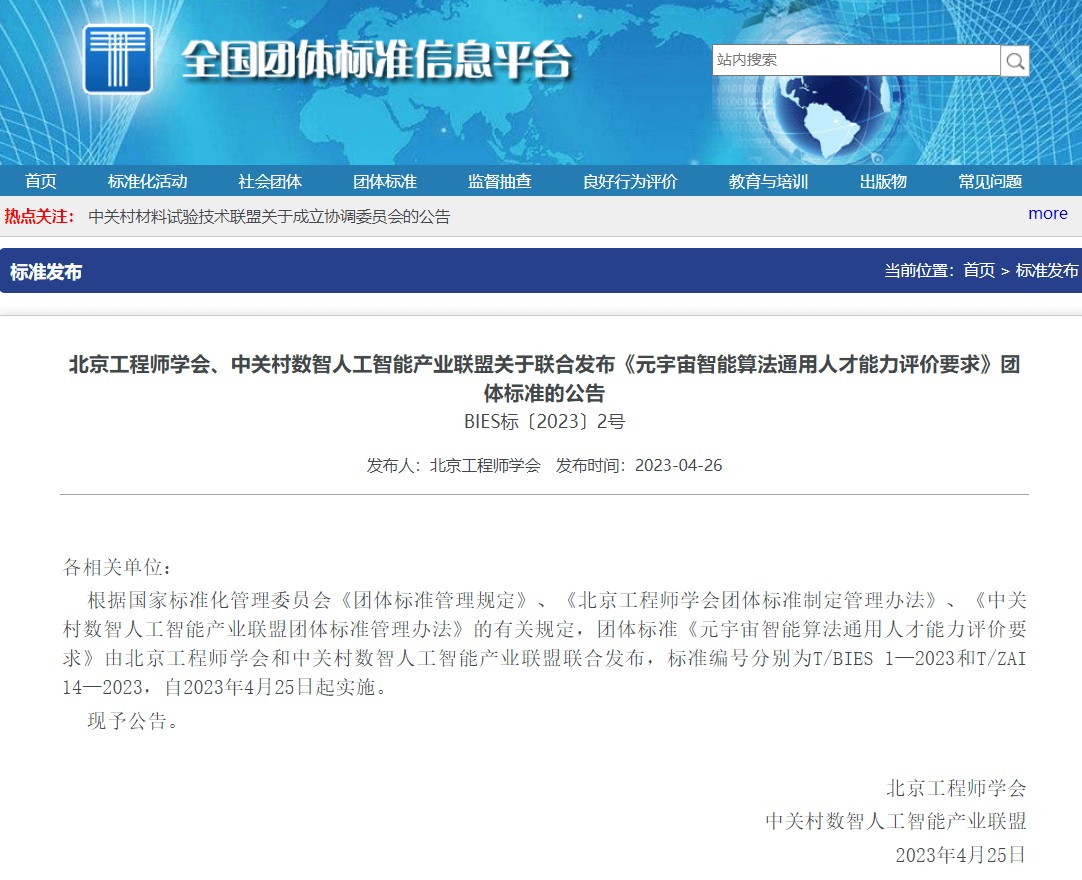Go to the 团体标准 menu
The width and height of the screenshot is (1082, 880).
[x=385, y=181]
